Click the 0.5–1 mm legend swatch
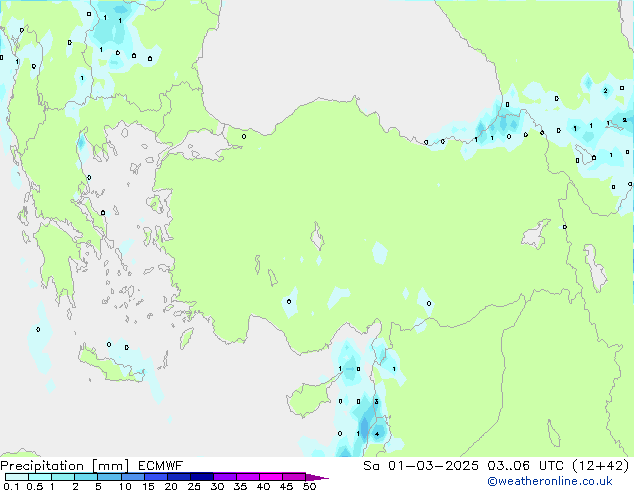This screenshot has width=634, height=490. [x=40, y=477]
